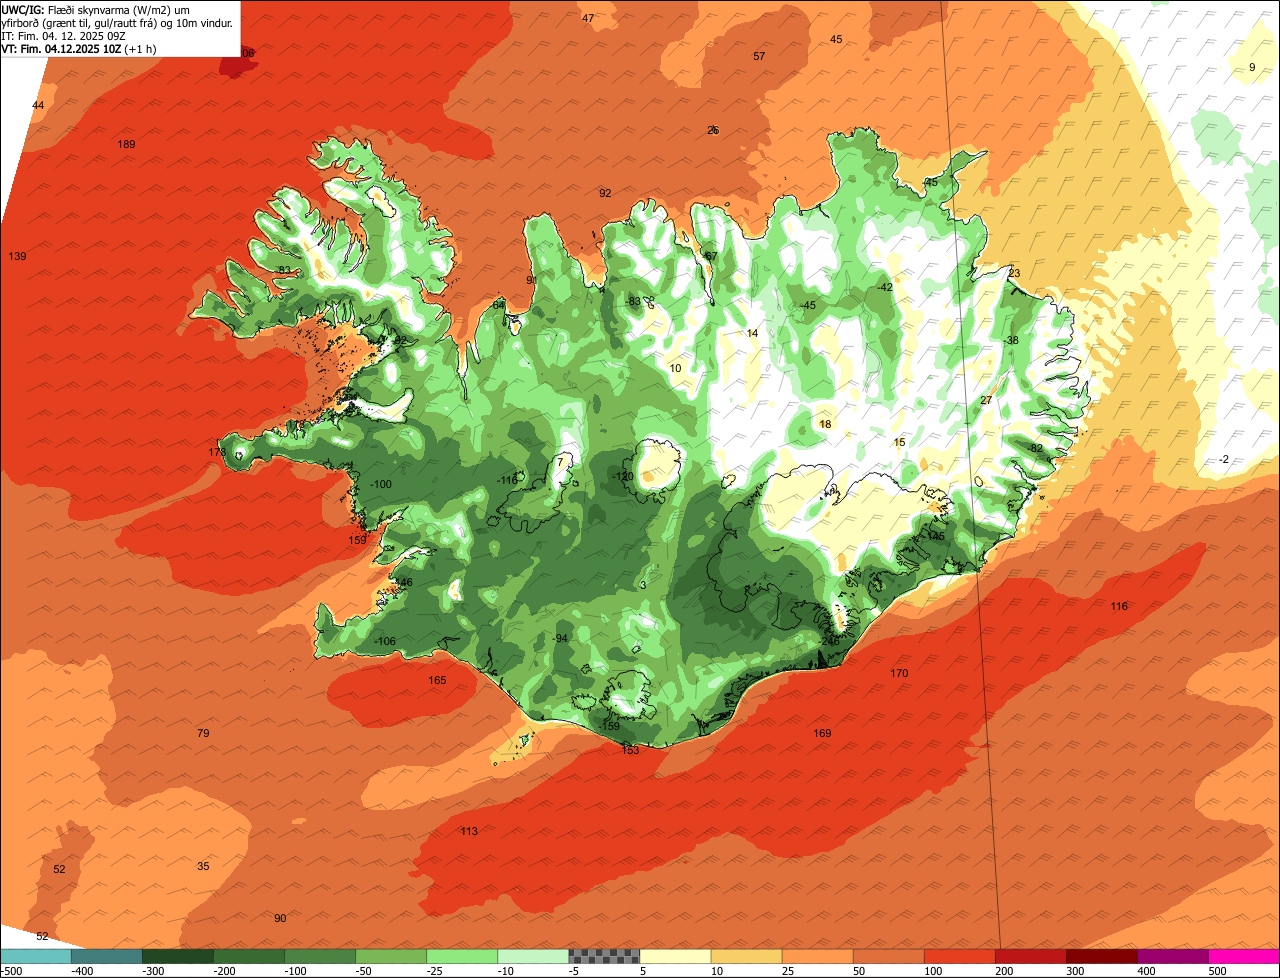Click the dark teal legend swatch between -400 and -300
Screen dimensions: 1280x978
pyautogui.click(x=107, y=956)
